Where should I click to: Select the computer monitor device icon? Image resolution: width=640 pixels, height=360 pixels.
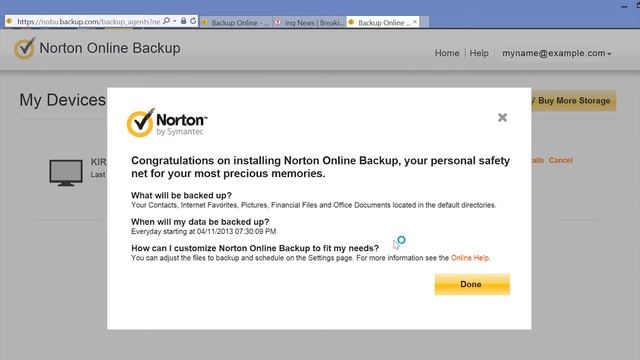click(66, 173)
